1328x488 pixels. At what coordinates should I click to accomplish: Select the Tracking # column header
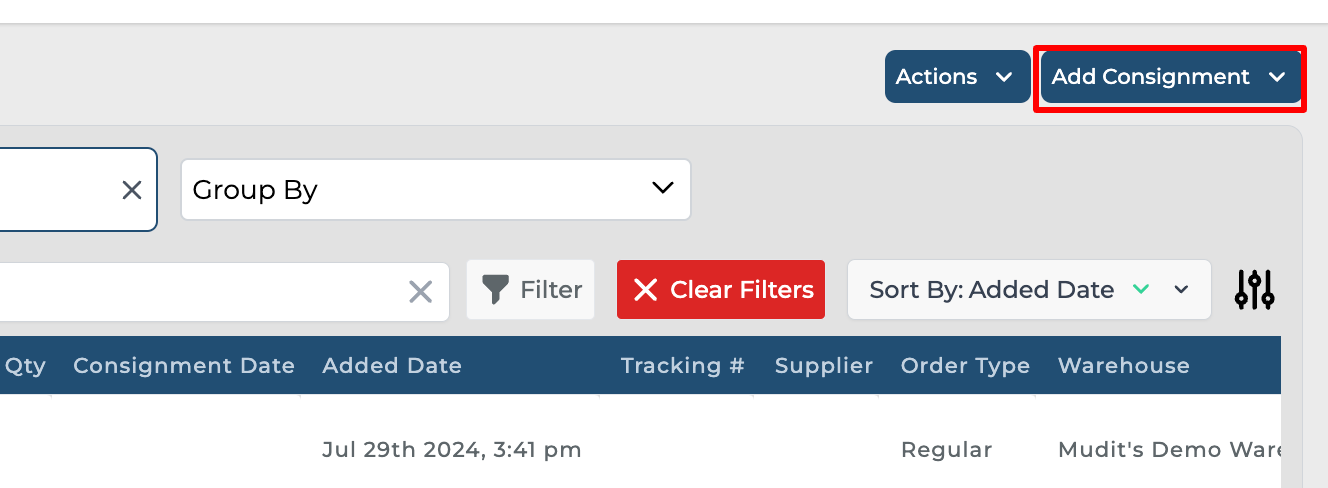tap(683, 366)
